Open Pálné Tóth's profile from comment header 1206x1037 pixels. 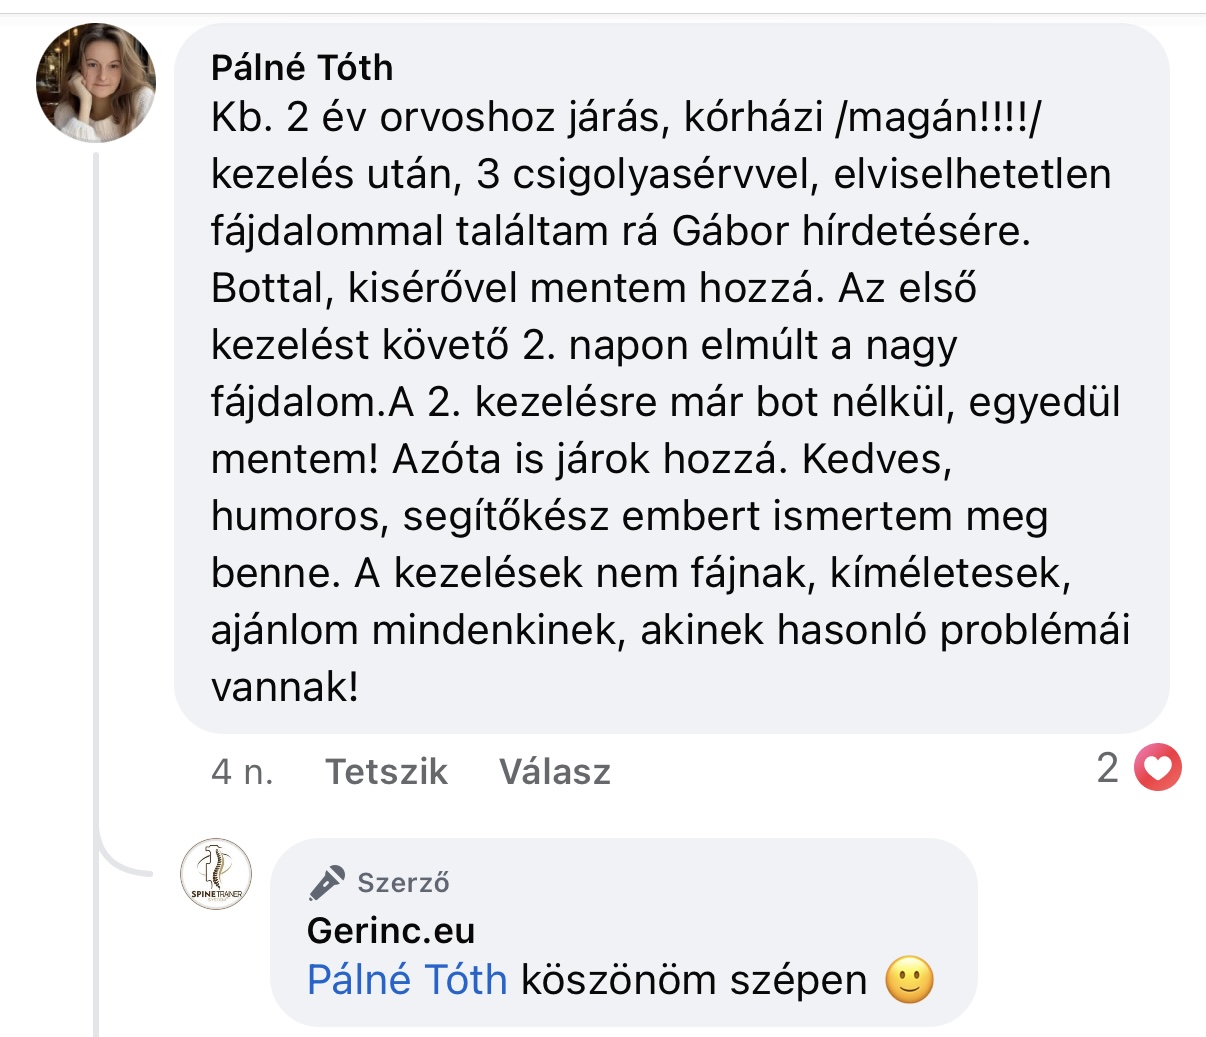(302, 68)
